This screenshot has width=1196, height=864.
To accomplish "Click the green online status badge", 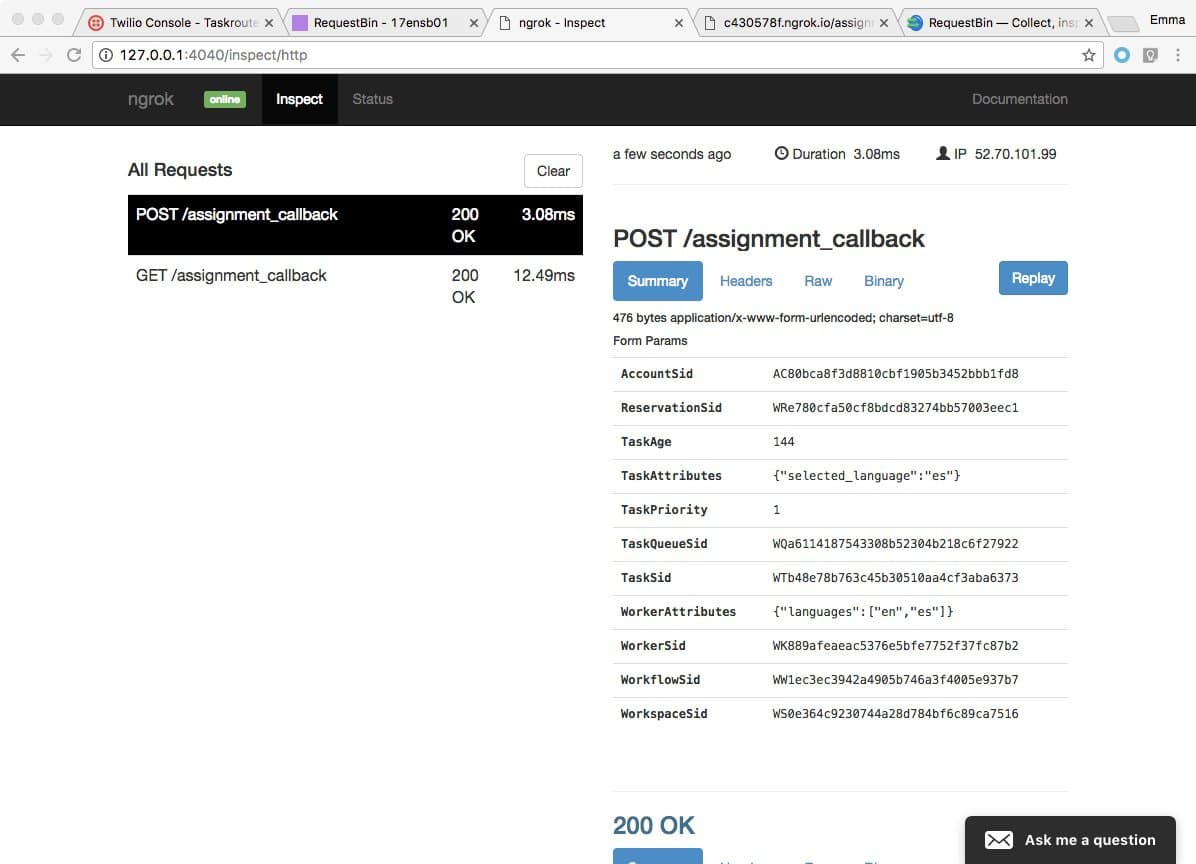I will click(x=225, y=99).
